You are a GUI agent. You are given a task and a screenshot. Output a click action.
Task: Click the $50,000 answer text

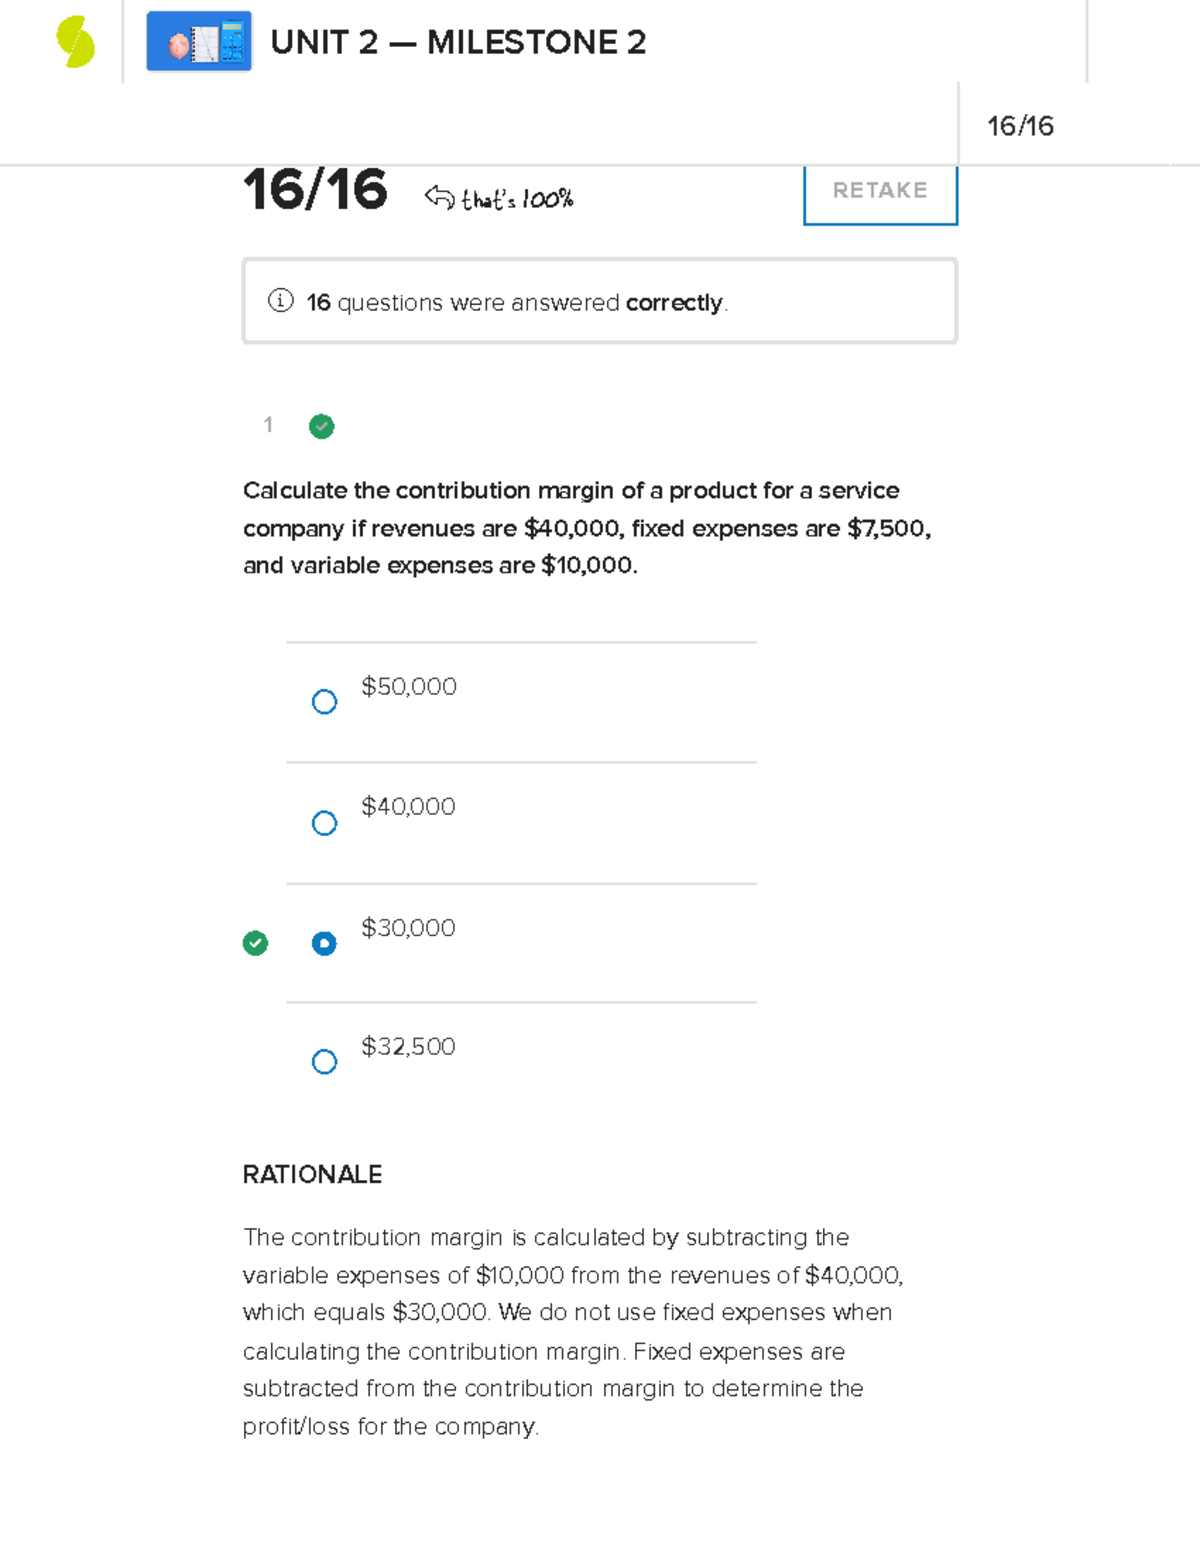(409, 687)
